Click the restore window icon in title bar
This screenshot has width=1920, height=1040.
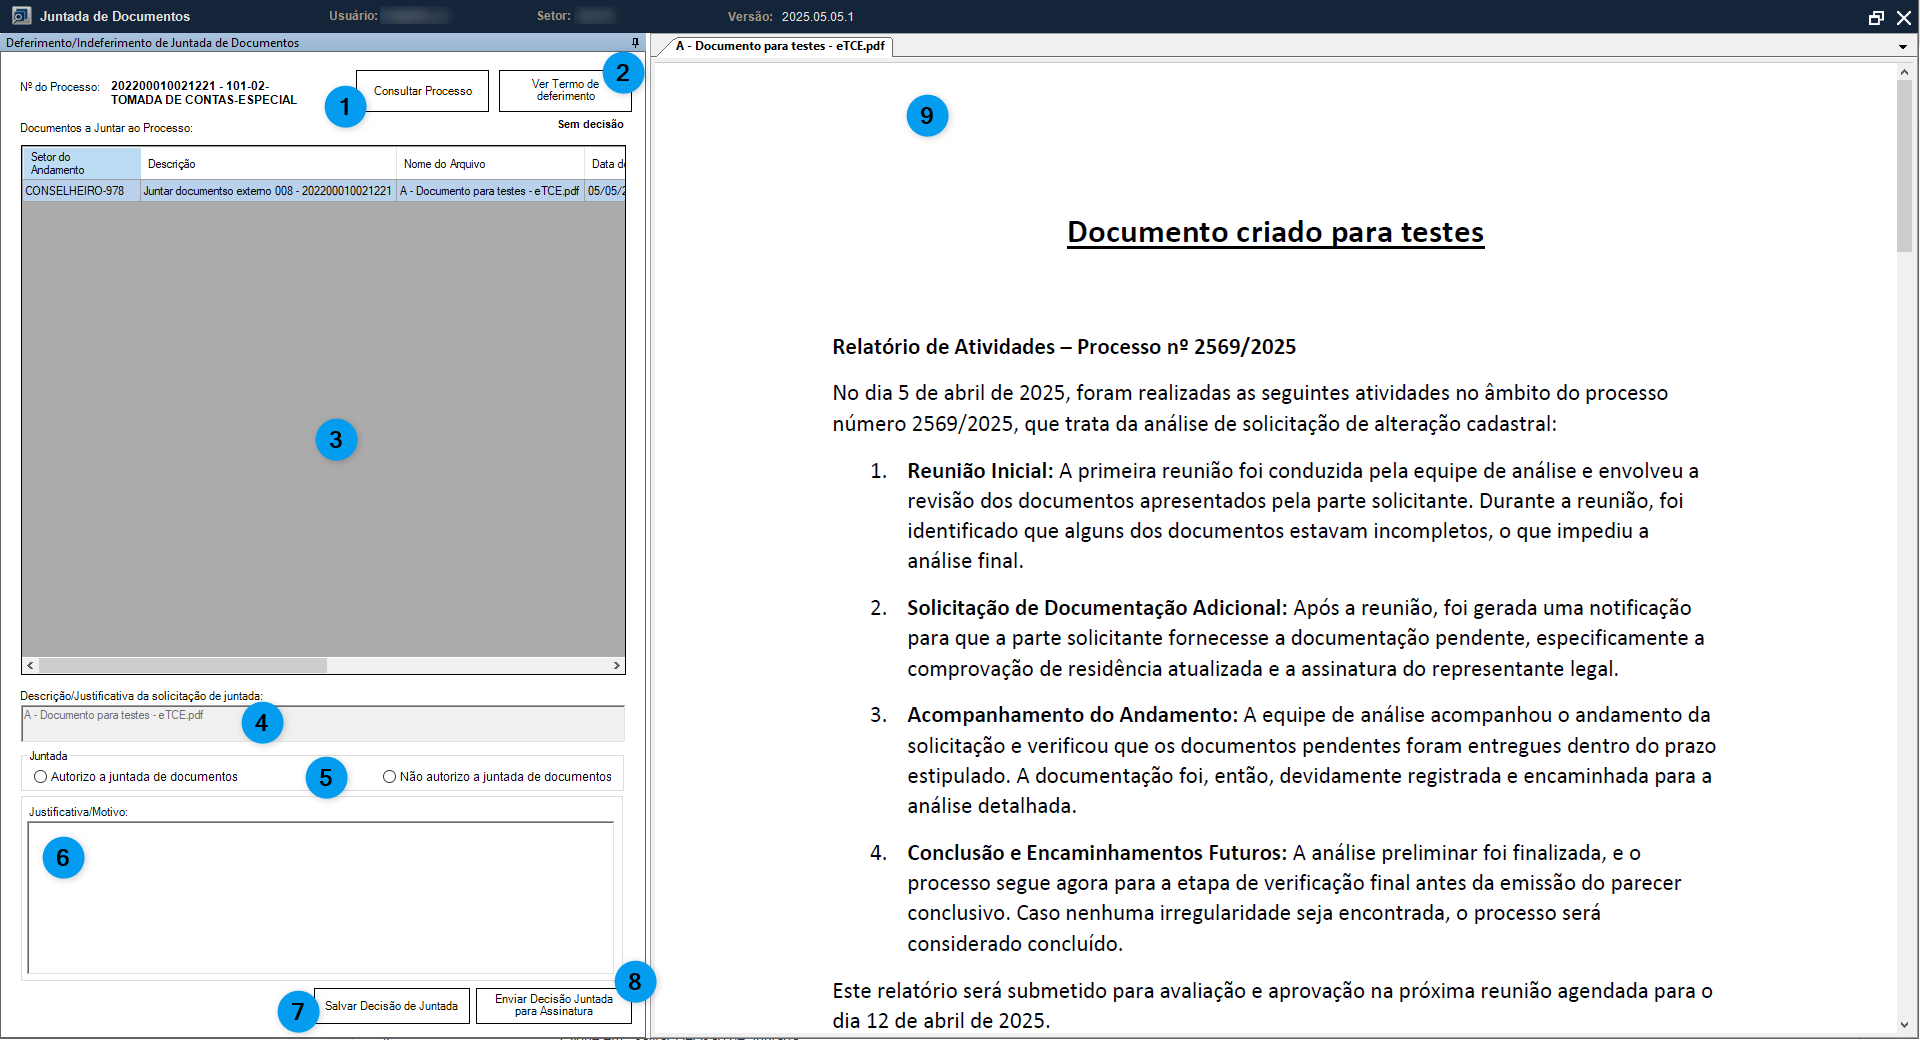1876,17
